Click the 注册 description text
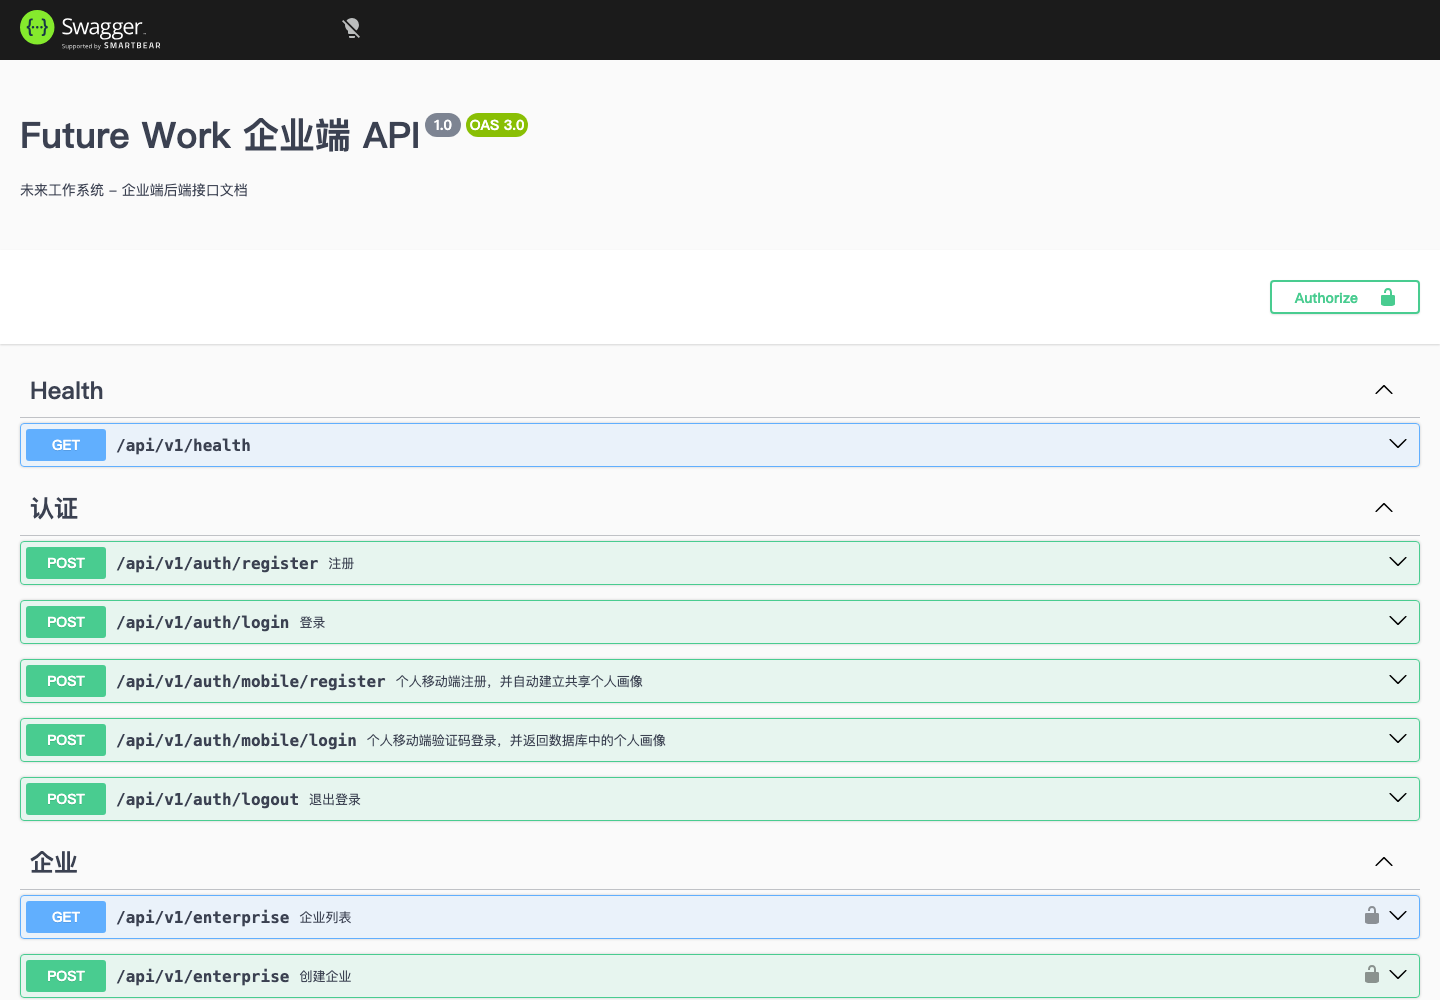The height and width of the screenshot is (1000, 1440). coord(341,563)
